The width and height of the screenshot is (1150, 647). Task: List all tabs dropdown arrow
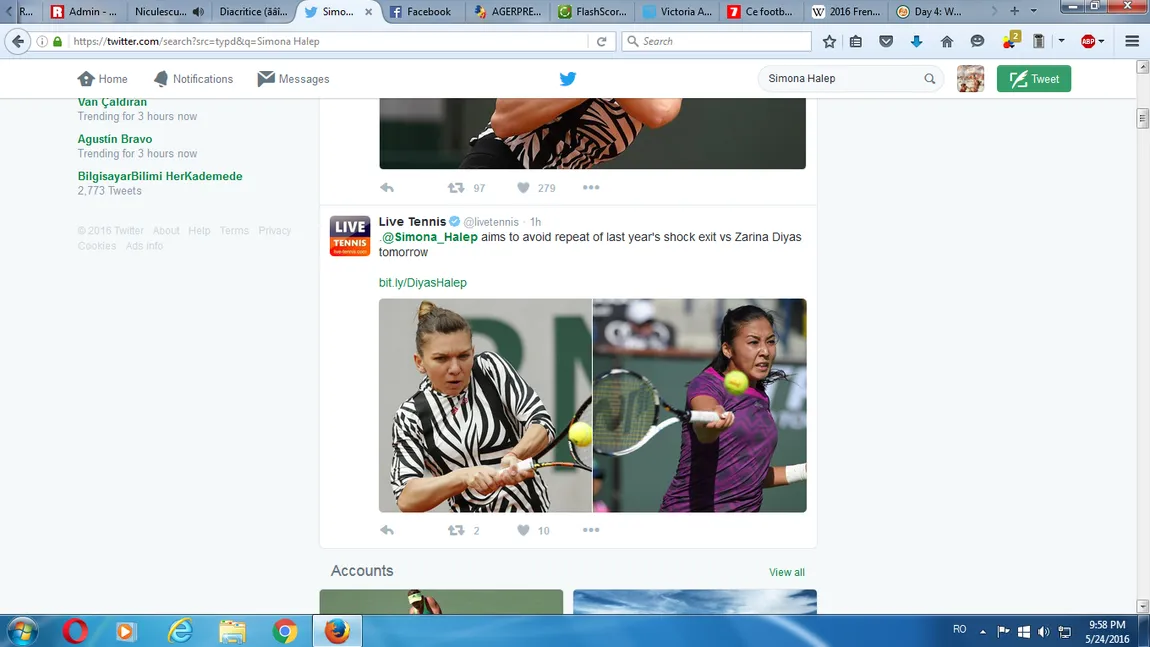(x=1033, y=11)
